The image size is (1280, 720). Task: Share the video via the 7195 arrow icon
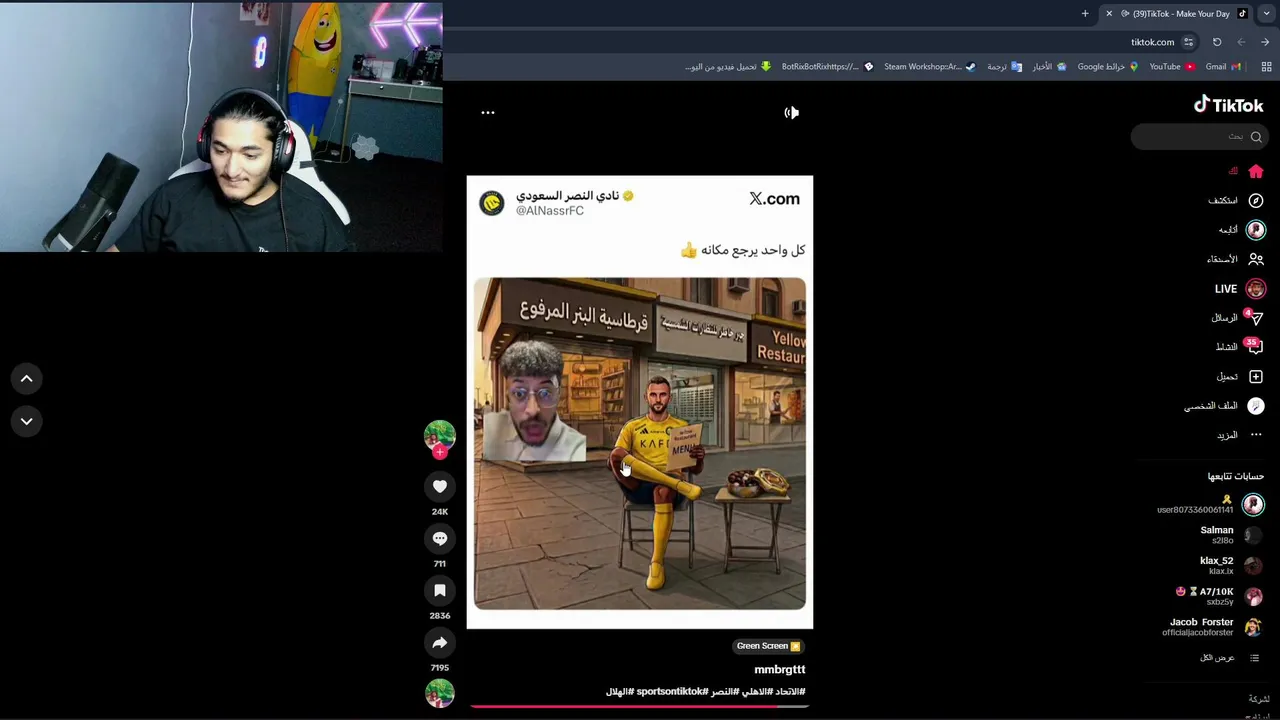tap(440, 642)
